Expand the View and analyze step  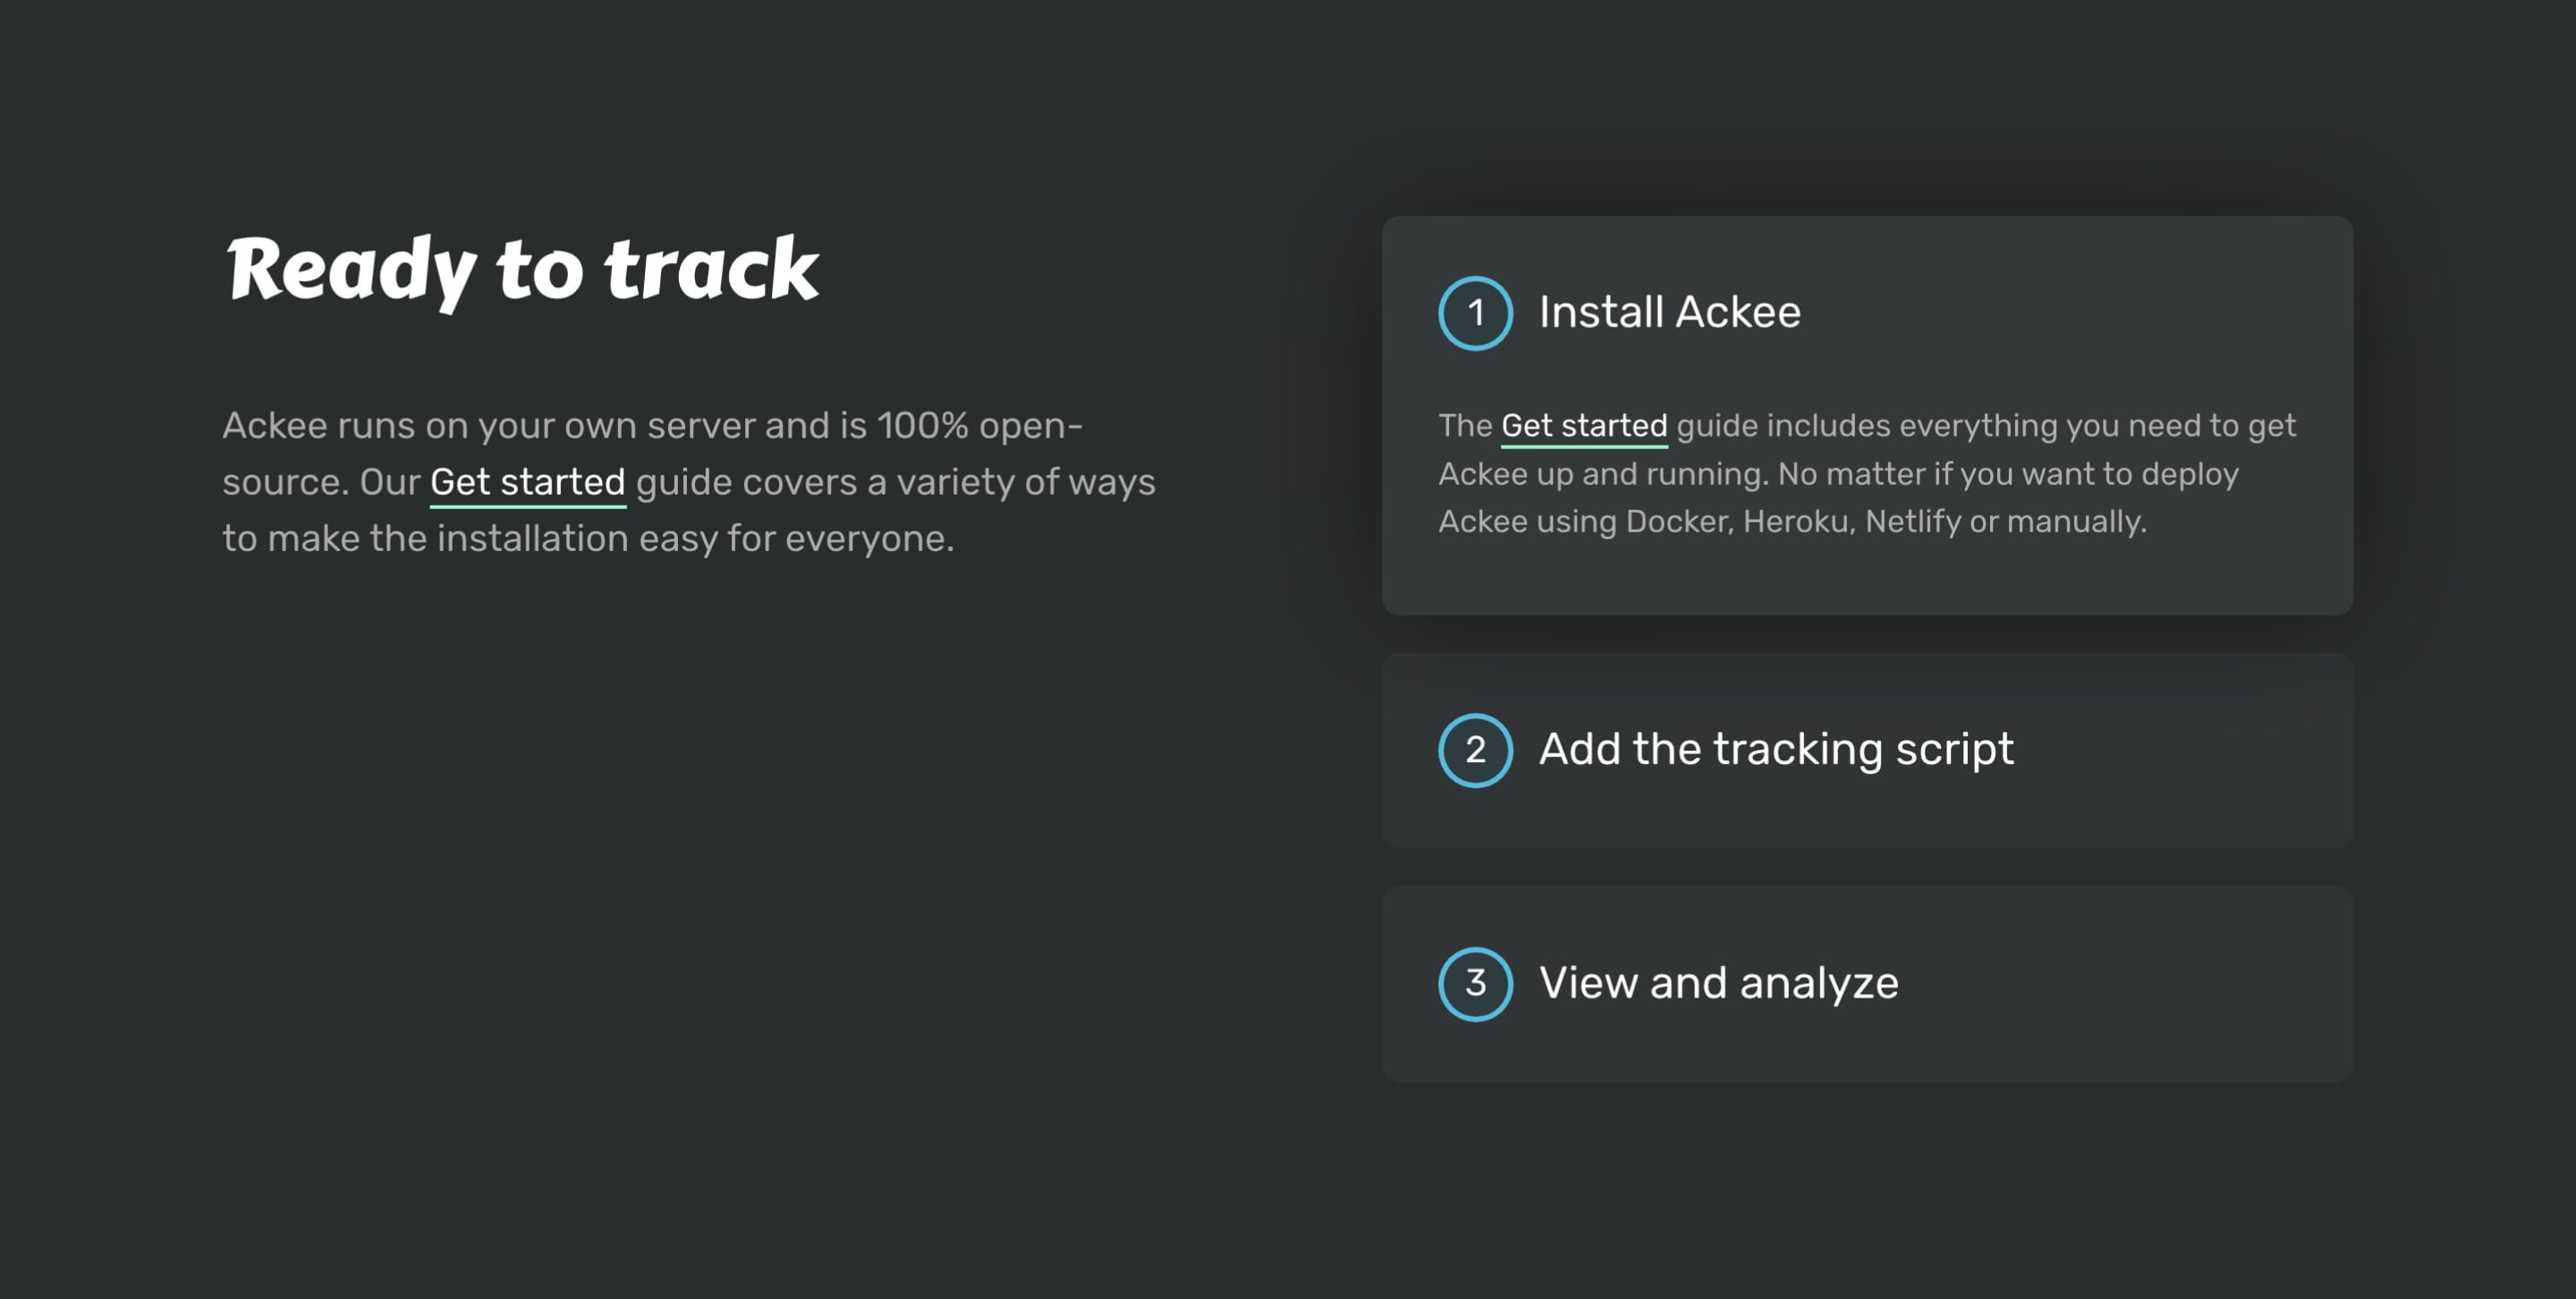(x=1717, y=983)
